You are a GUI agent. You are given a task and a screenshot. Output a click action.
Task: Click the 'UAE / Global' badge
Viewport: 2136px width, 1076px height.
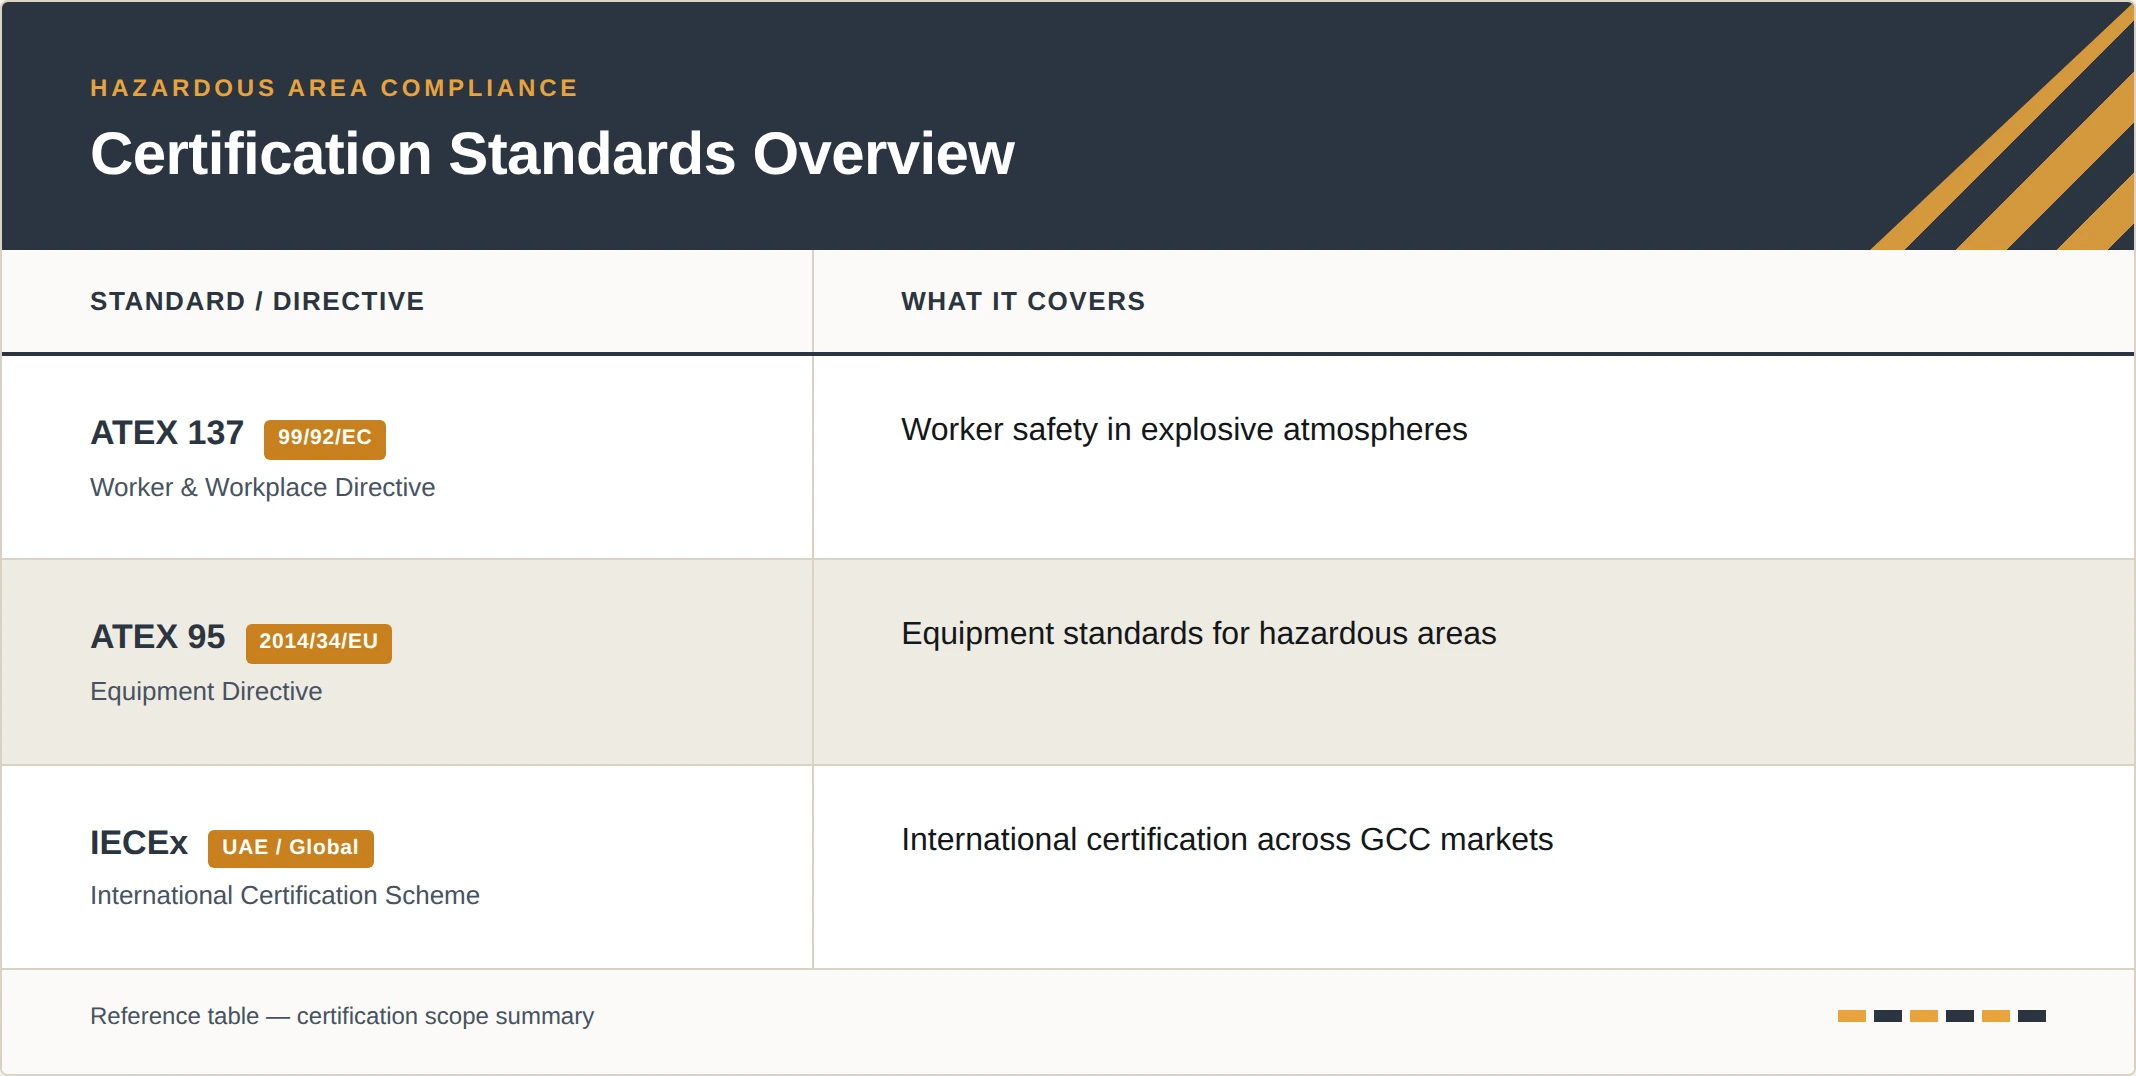point(291,848)
